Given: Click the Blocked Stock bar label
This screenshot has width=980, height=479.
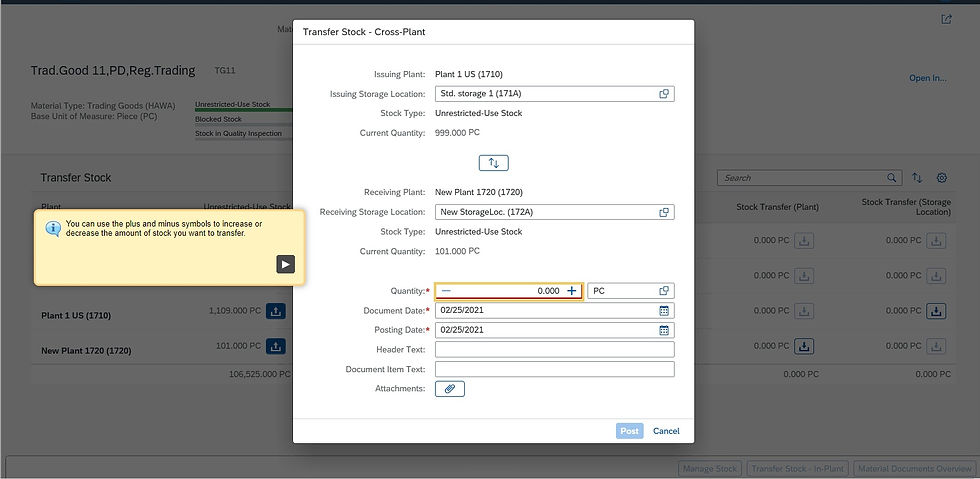Looking at the screenshot, I should click(x=218, y=119).
